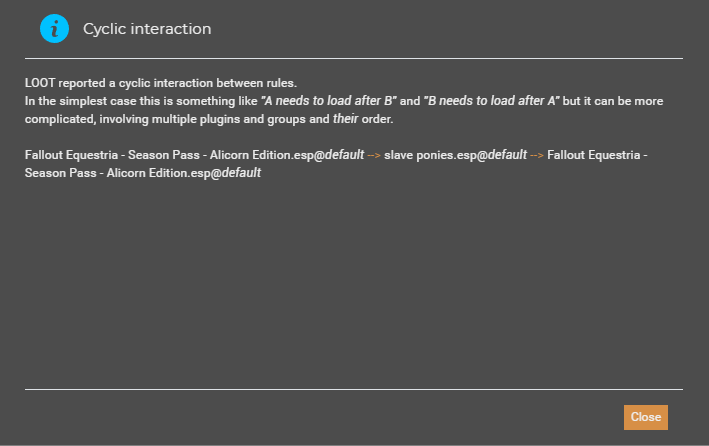Click the italic "A needs to load after B" text
This screenshot has width=709, height=446.
tap(329, 101)
